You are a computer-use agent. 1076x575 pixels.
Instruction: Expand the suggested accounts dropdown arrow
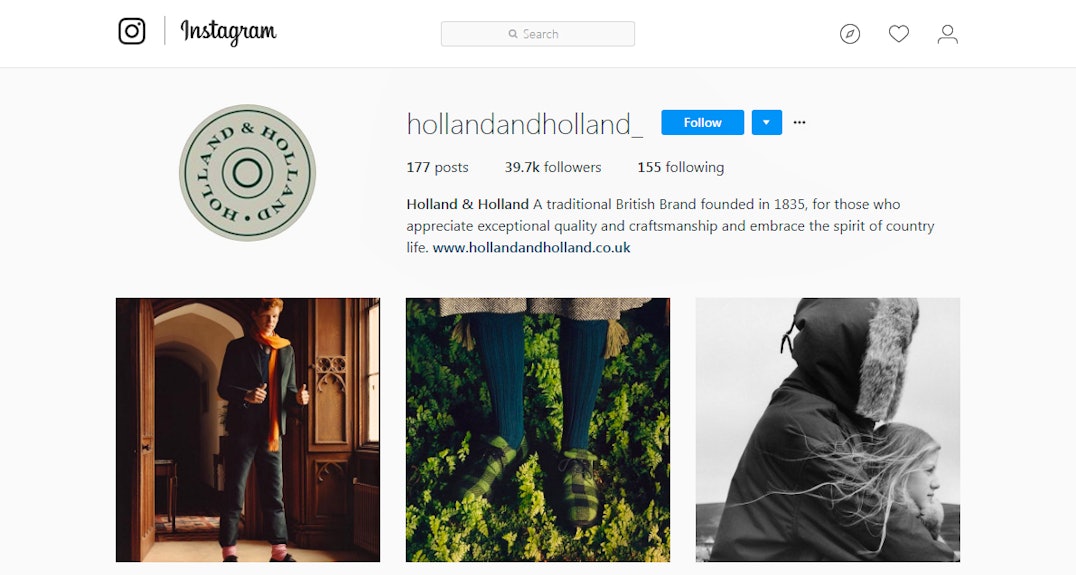767,122
